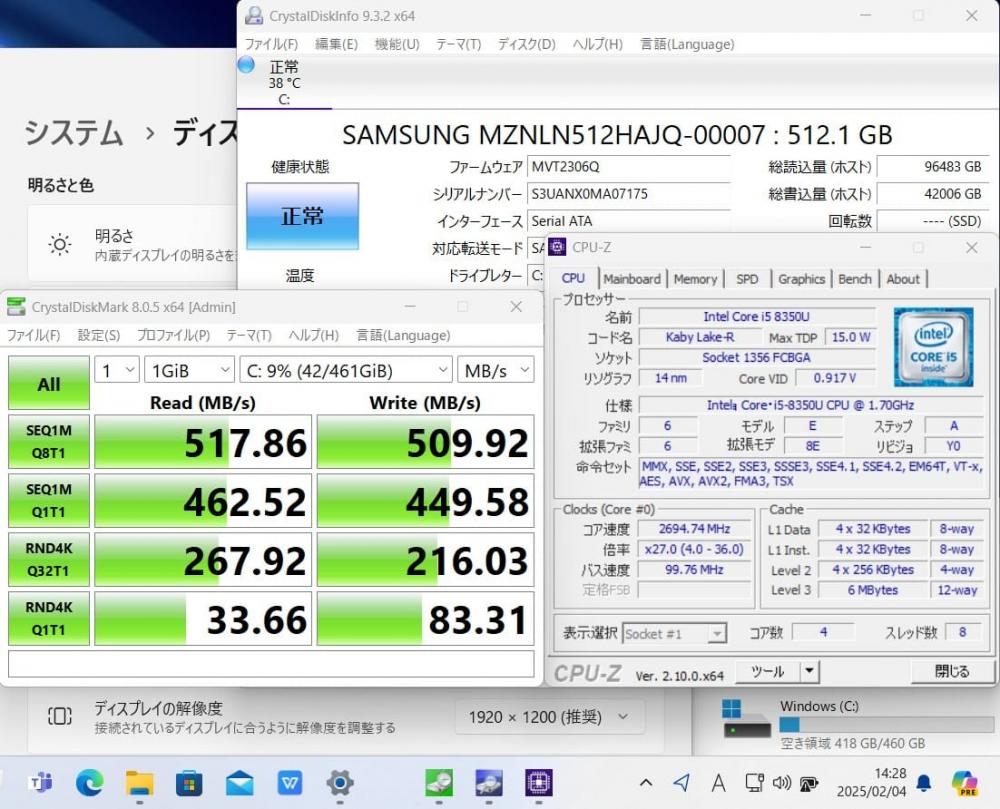The image size is (1000, 809).
Task: Open 機能(U) menu in CrystalDiskInfo
Action: [397, 44]
